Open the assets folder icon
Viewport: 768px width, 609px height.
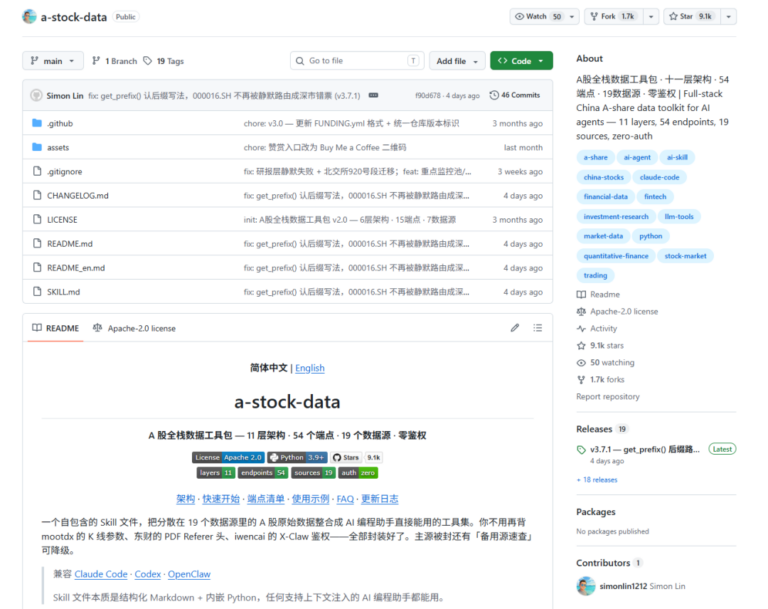(x=37, y=147)
